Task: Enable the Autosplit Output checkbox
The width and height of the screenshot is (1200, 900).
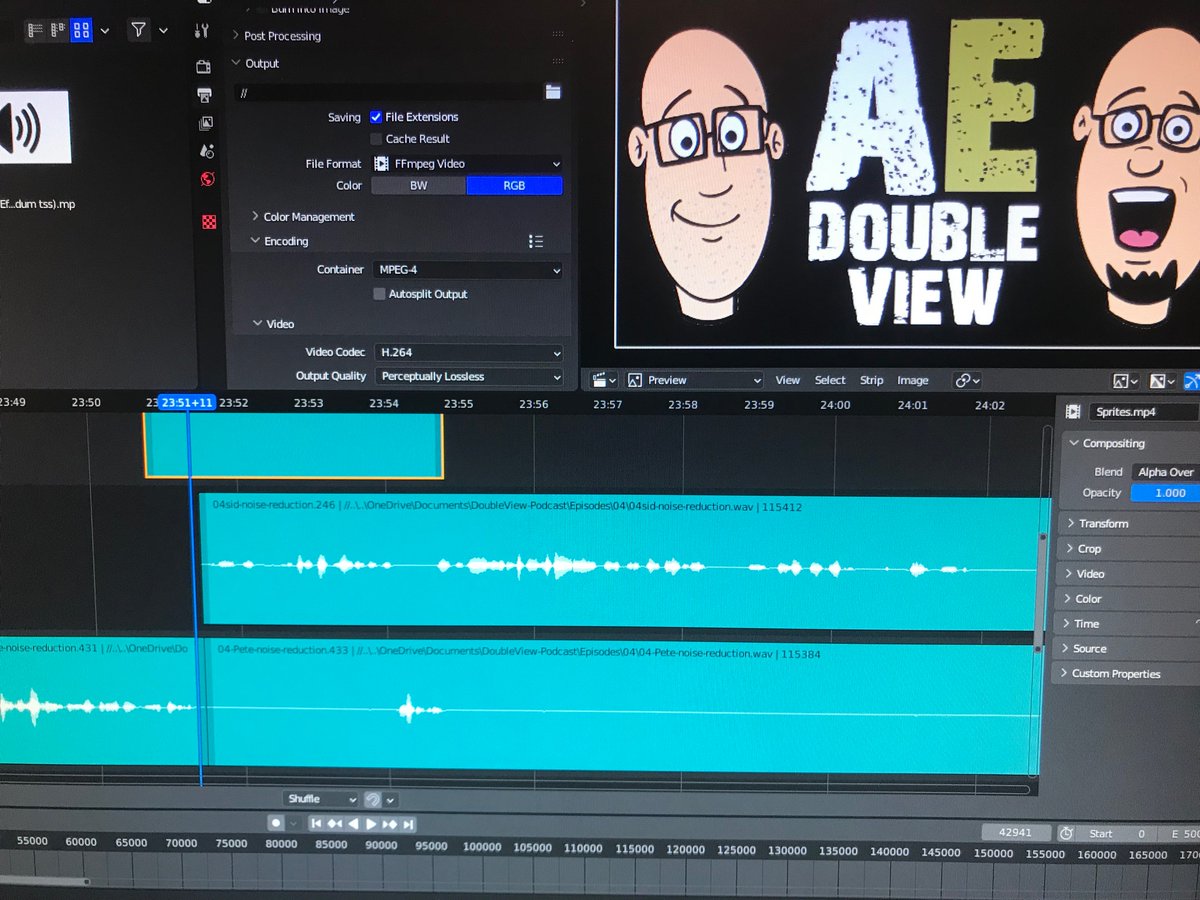Action: pos(379,294)
